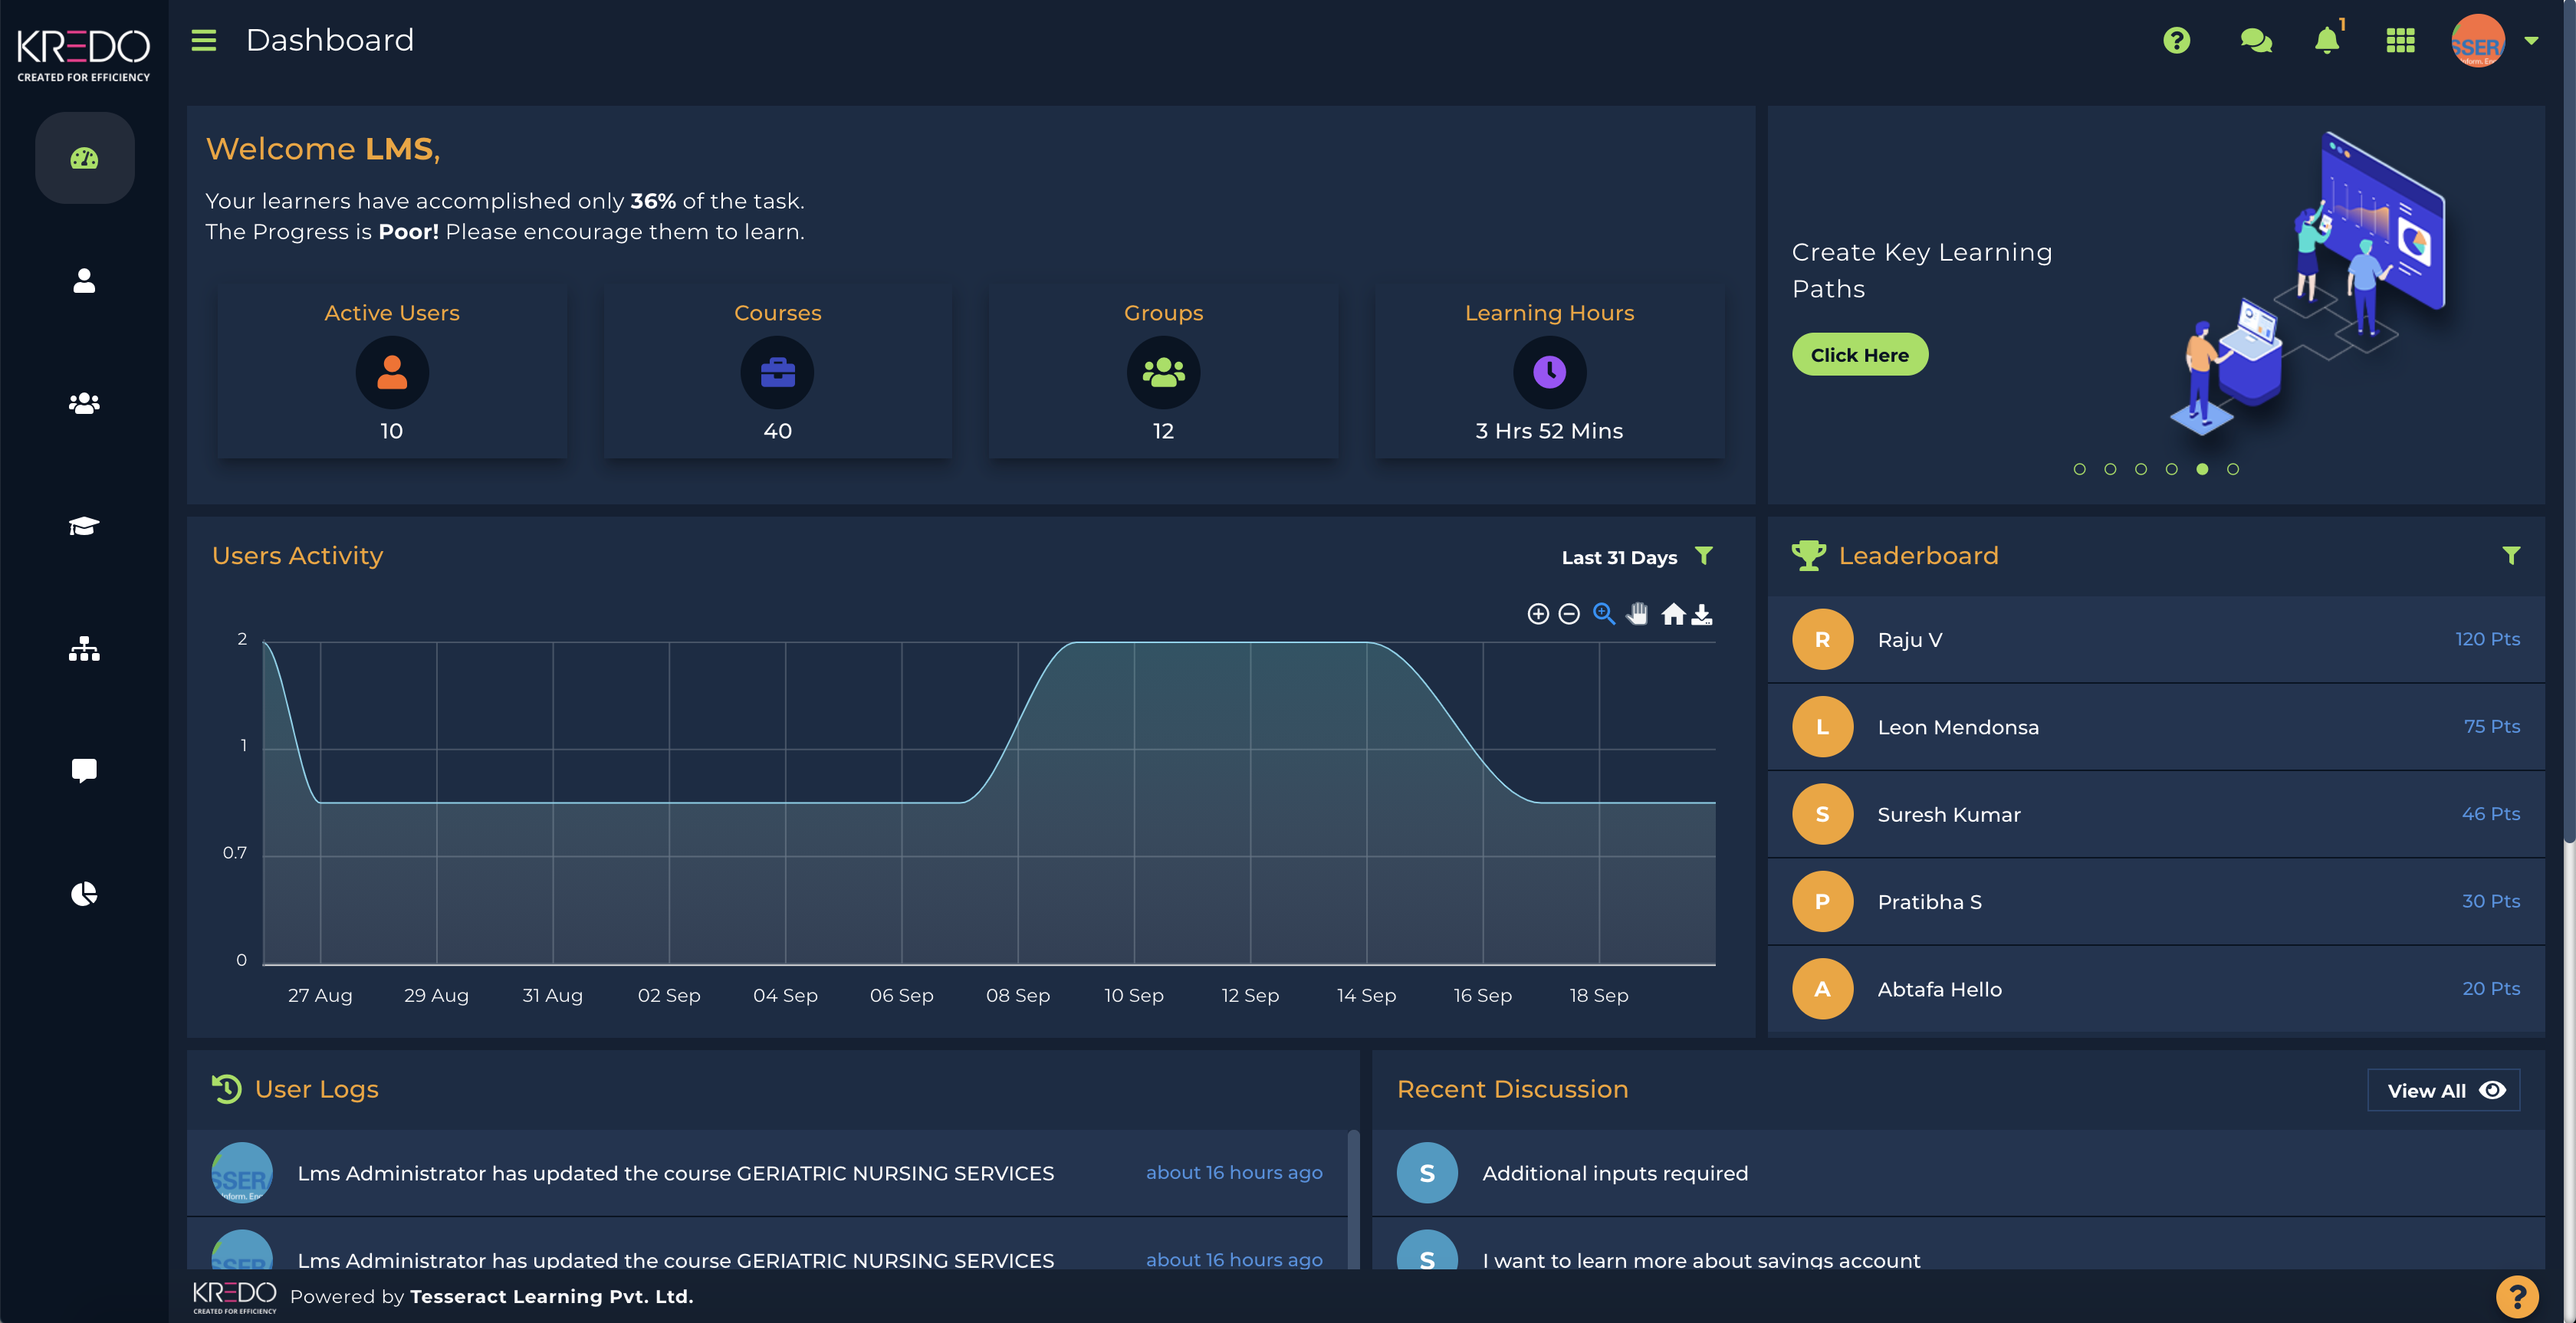Click the Click Here button for Key Learning Paths

1859,354
